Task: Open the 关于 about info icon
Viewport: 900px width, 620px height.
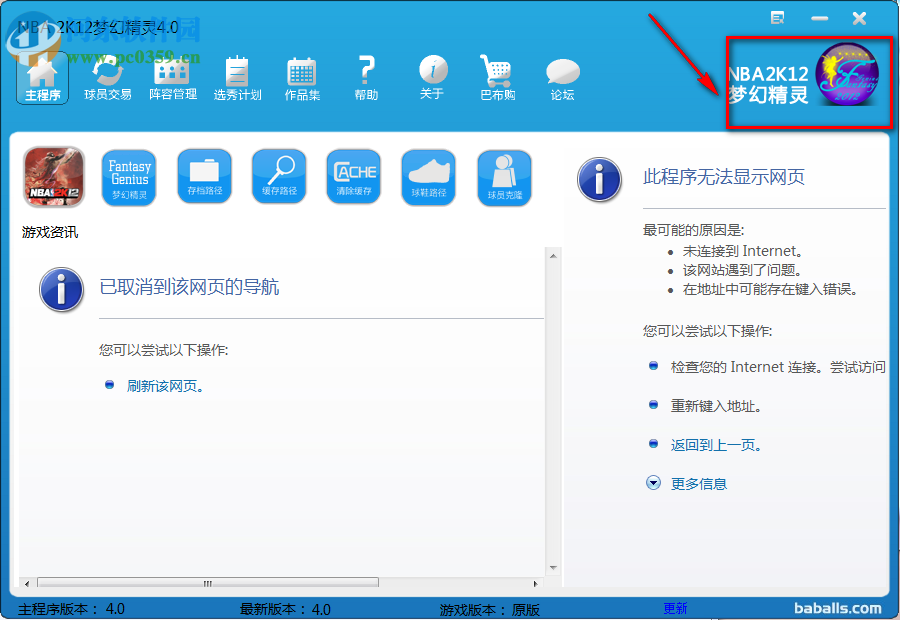Action: [432, 78]
